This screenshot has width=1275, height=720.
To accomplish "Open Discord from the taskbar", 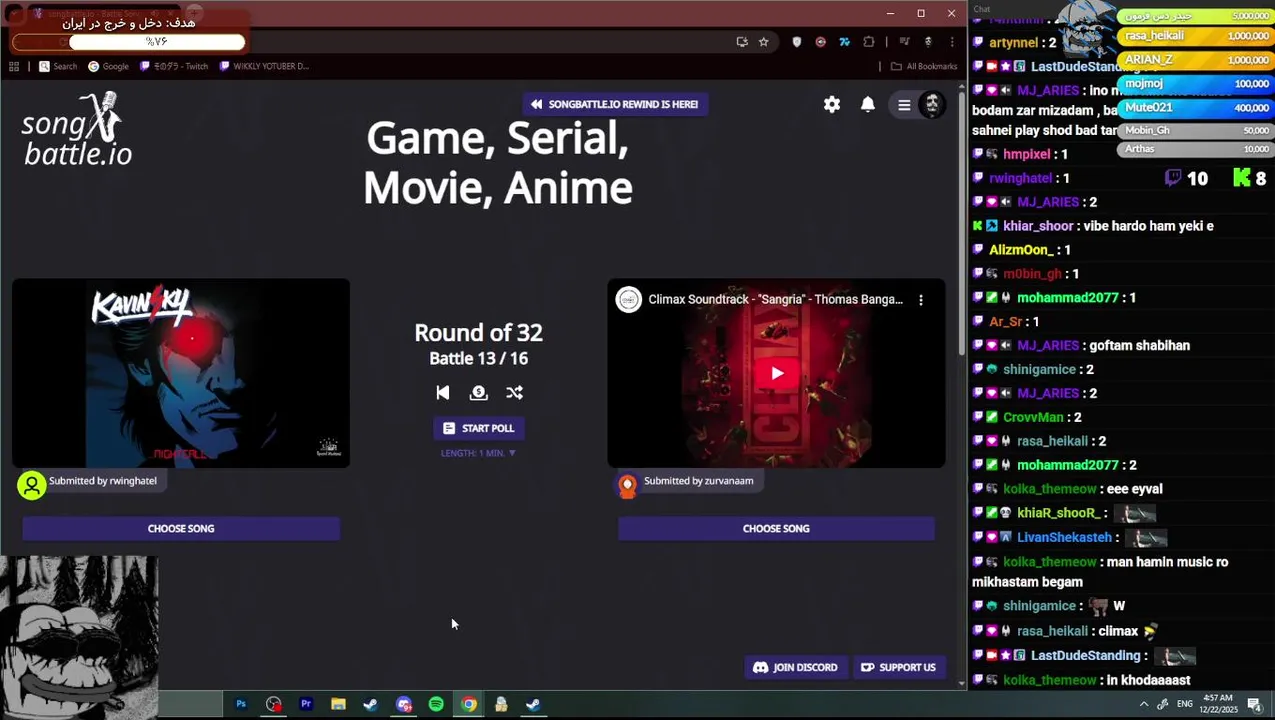I will coord(403,704).
